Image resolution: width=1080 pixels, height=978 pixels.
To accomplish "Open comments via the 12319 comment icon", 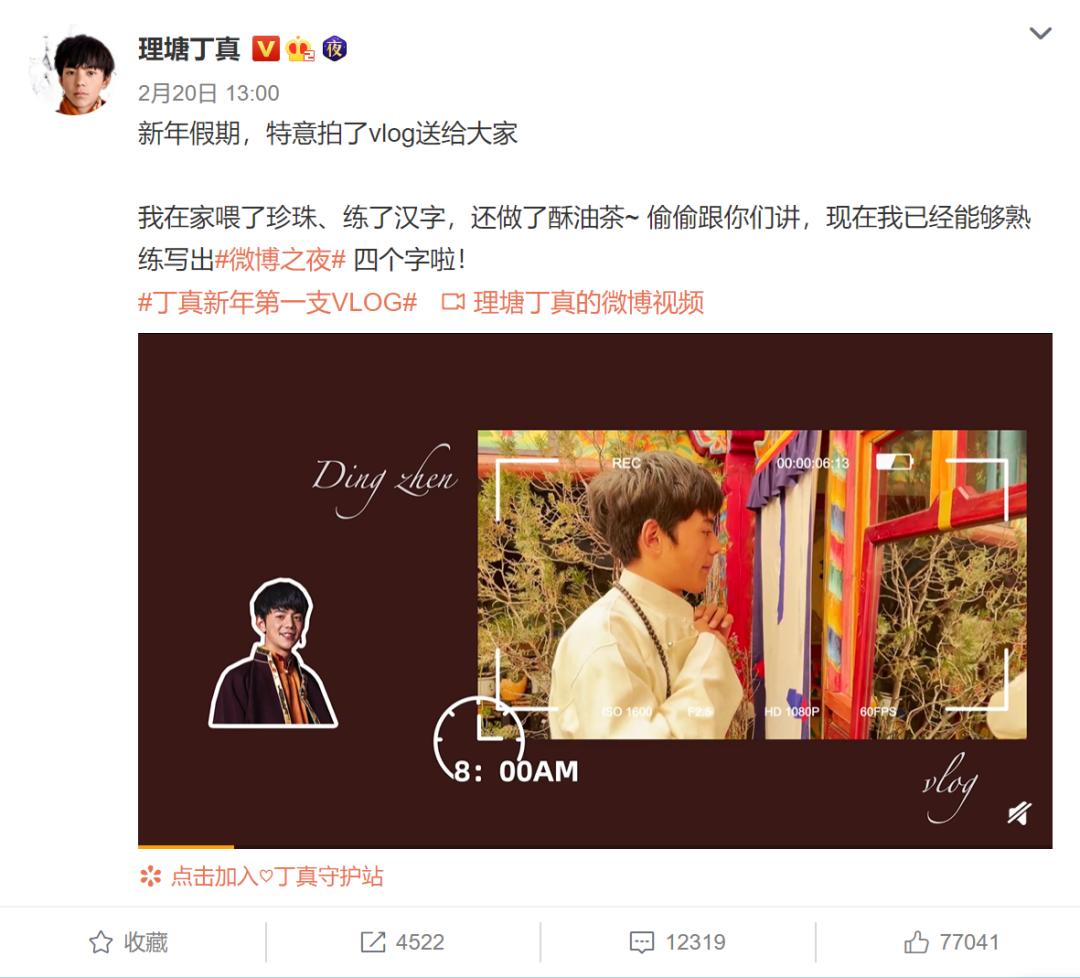I will (x=678, y=942).
